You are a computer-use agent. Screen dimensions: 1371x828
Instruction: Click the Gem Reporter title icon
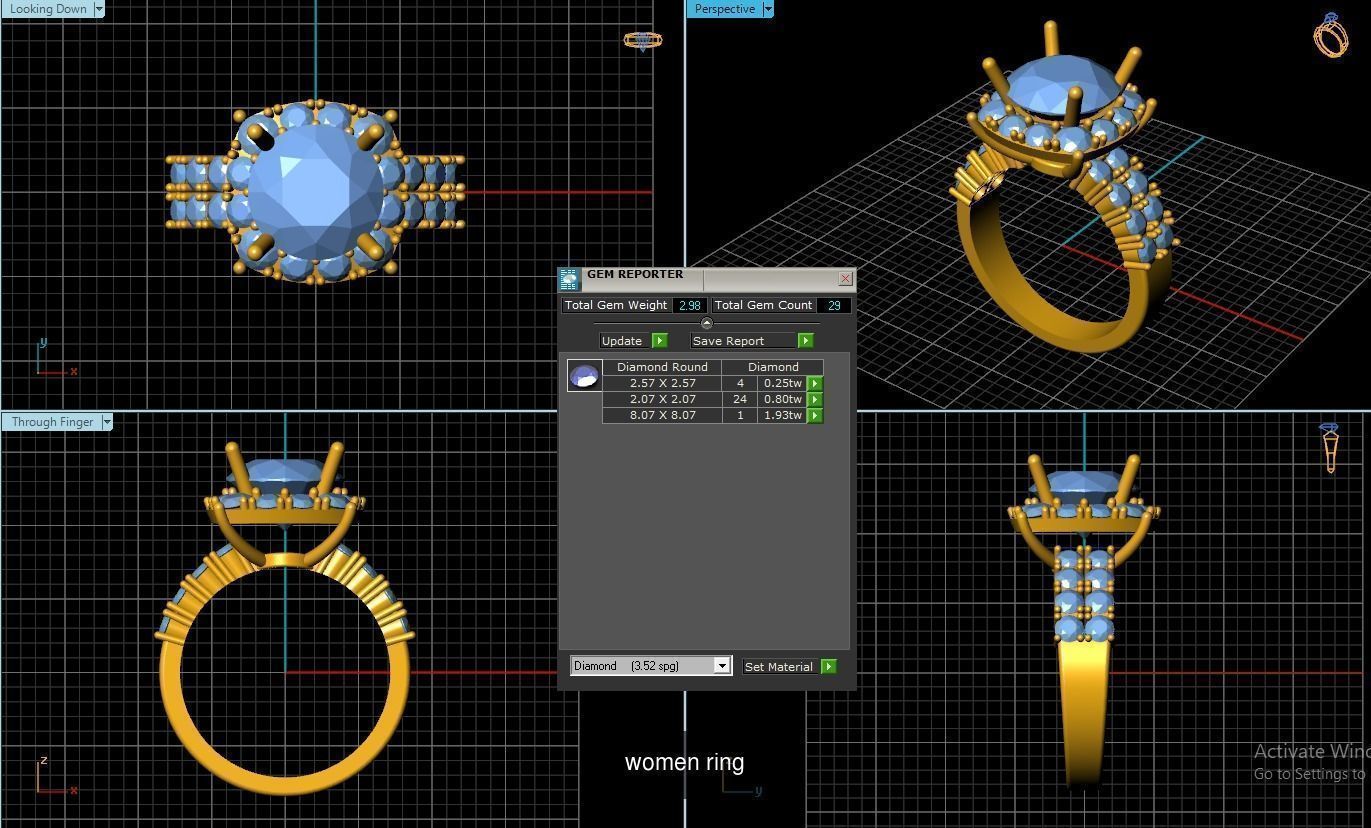click(569, 279)
